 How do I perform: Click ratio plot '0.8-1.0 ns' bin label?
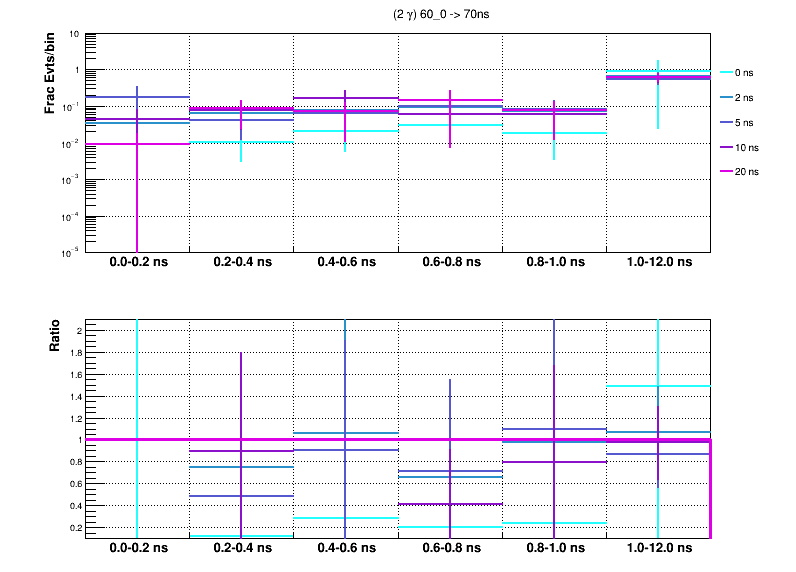[x=553, y=550]
